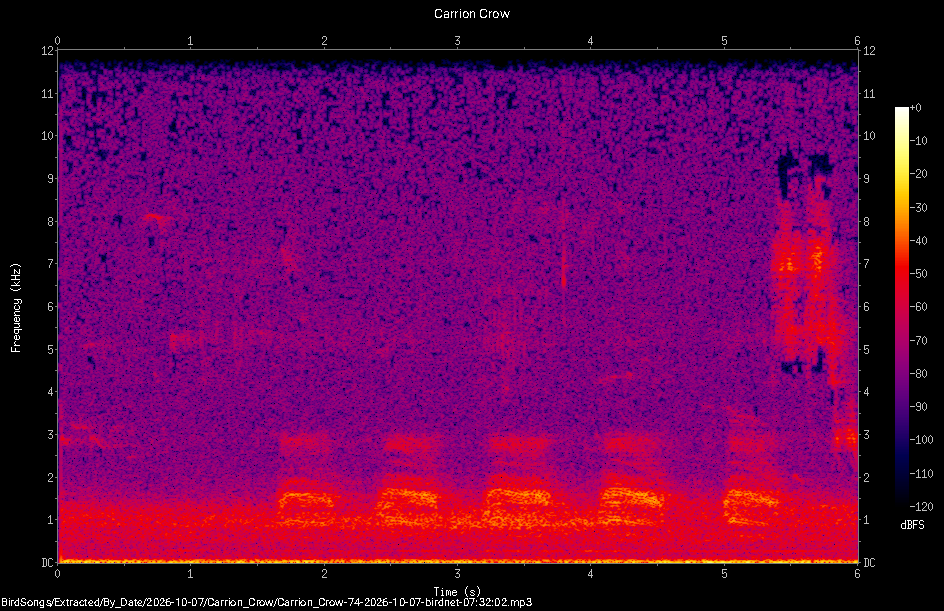Click the first crow call after 1.5 seconds
The width and height of the screenshot is (944, 611).
(306, 501)
